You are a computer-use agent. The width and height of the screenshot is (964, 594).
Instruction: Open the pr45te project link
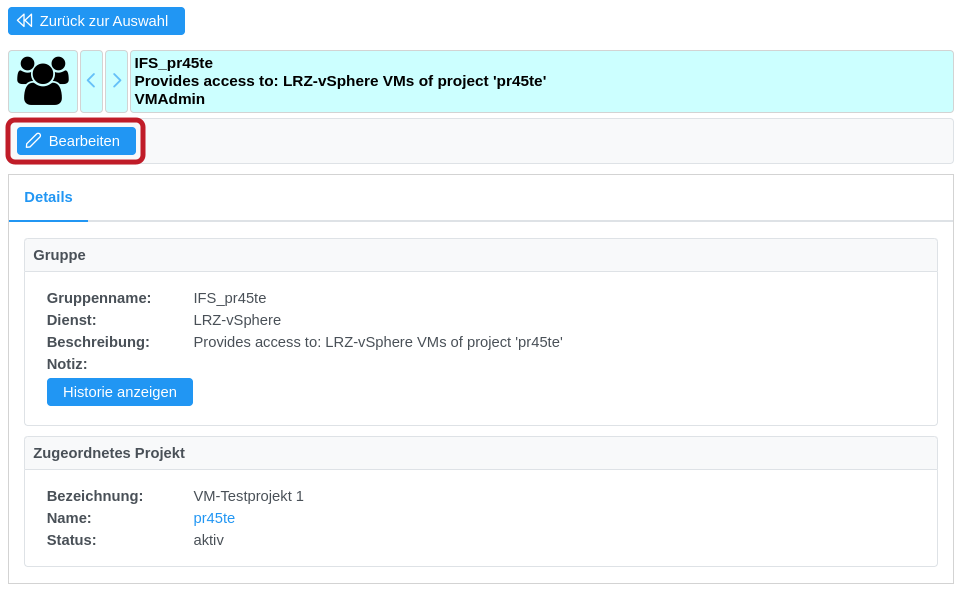pos(214,518)
